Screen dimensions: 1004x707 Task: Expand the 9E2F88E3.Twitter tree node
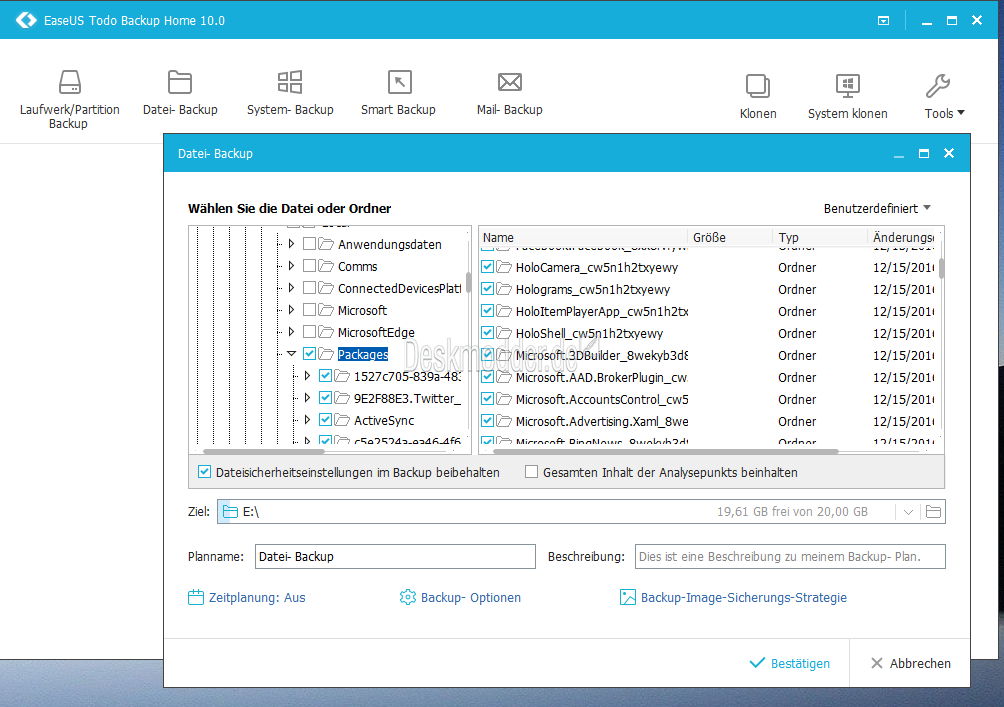pyautogui.click(x=307, y=398)
